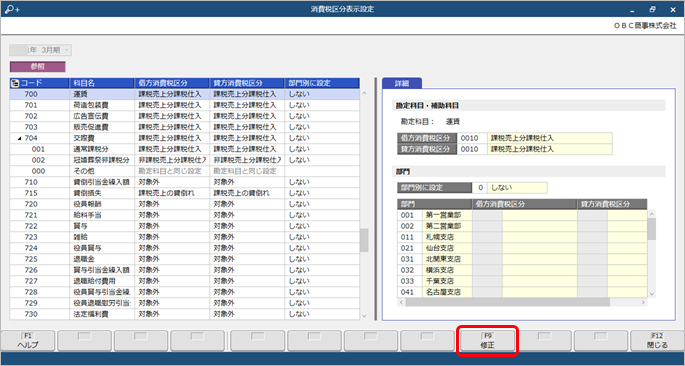The image size is (685, 366).
Task: Click the F9 修正 button
Action: tap(488, 341)
